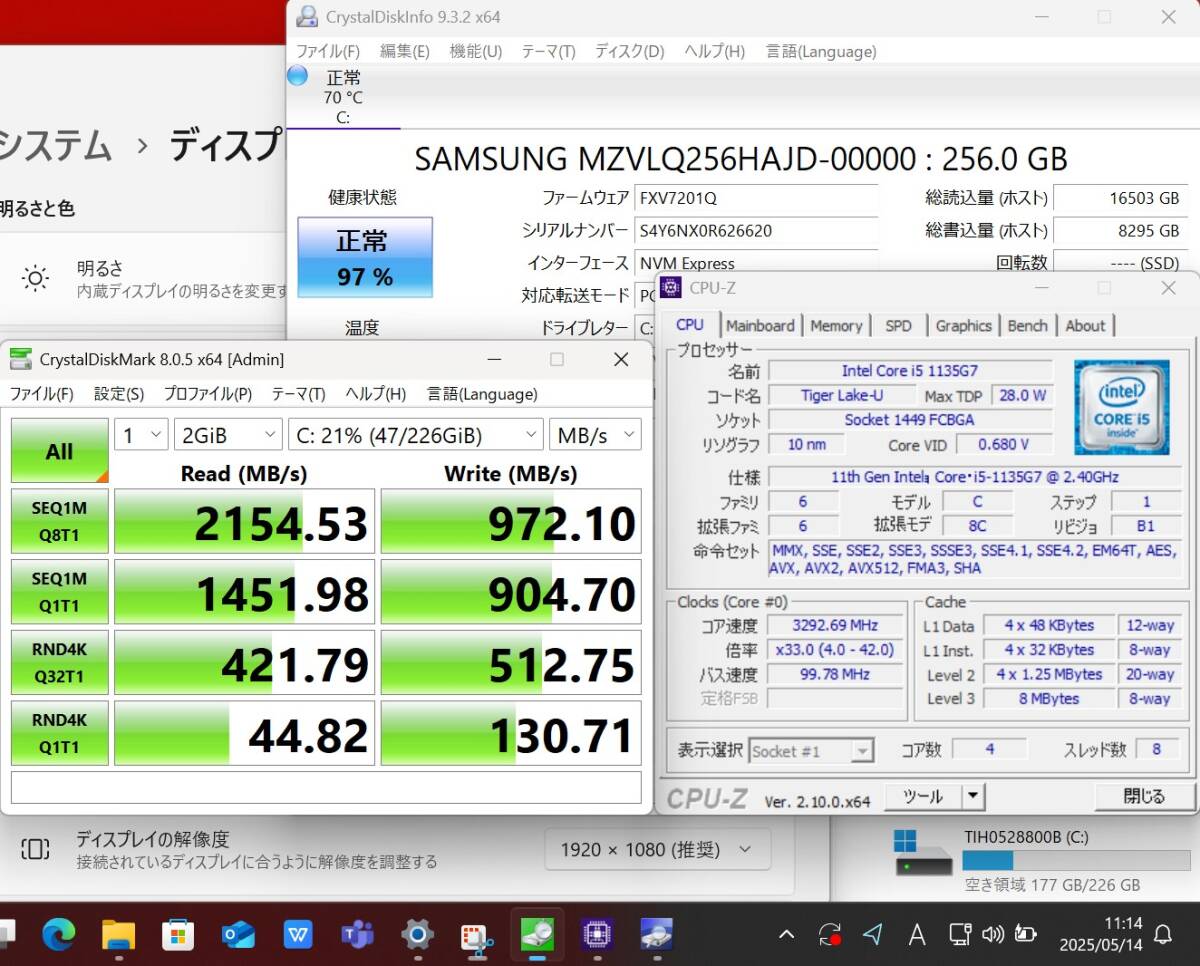The height and width of the screenshot is (966, 1200).
Task: Open the notification bell
Action: (x=1163, y=935)
